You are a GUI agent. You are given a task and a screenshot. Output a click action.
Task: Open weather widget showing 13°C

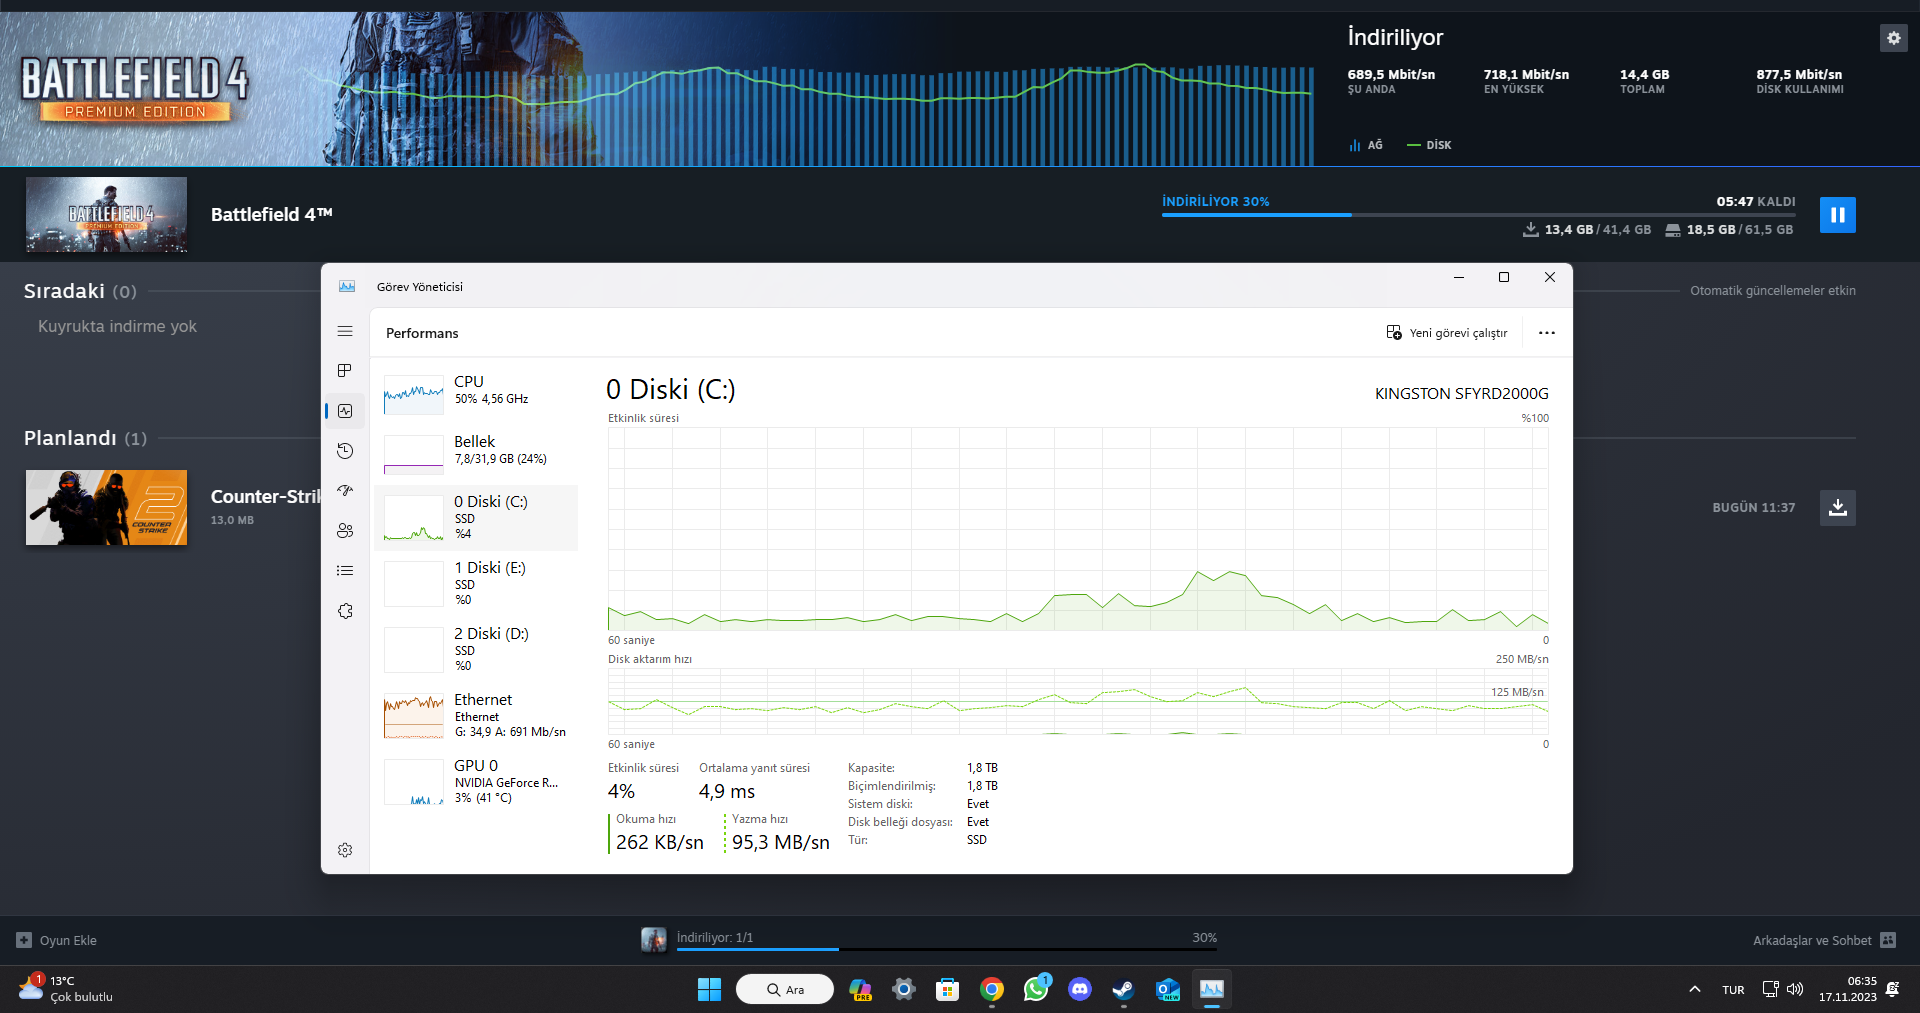(66, 989)
